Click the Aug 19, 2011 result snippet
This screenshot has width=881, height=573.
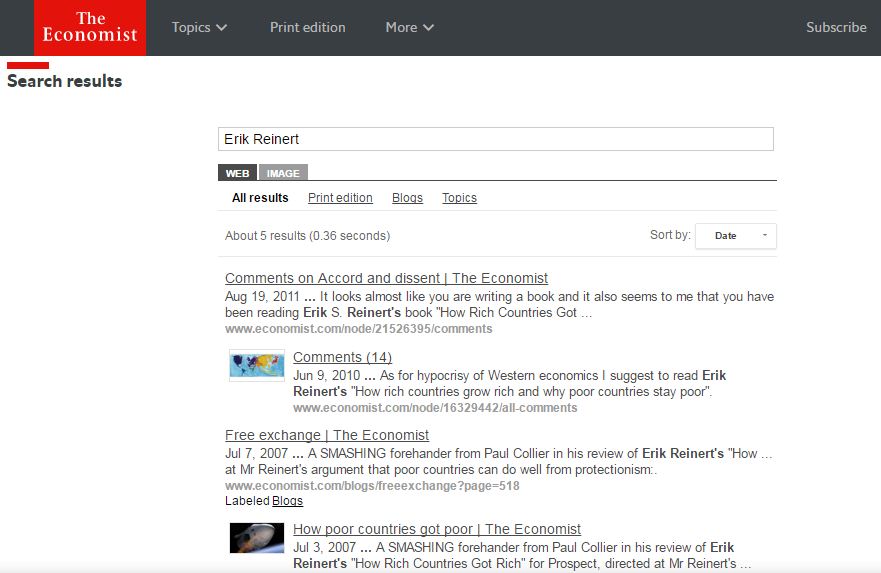pos(499,304)
